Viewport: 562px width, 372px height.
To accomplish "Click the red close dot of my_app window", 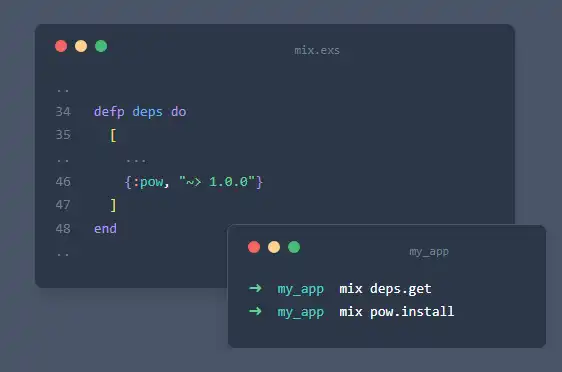I will click(254, 247).
